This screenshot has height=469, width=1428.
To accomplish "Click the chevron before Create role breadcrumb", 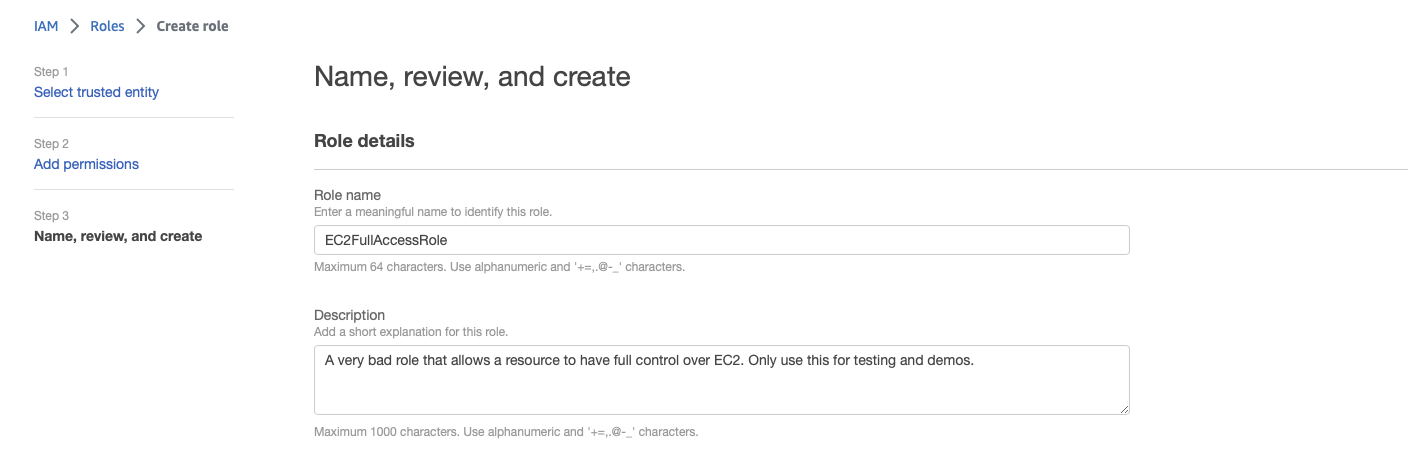I will [141, 27].
